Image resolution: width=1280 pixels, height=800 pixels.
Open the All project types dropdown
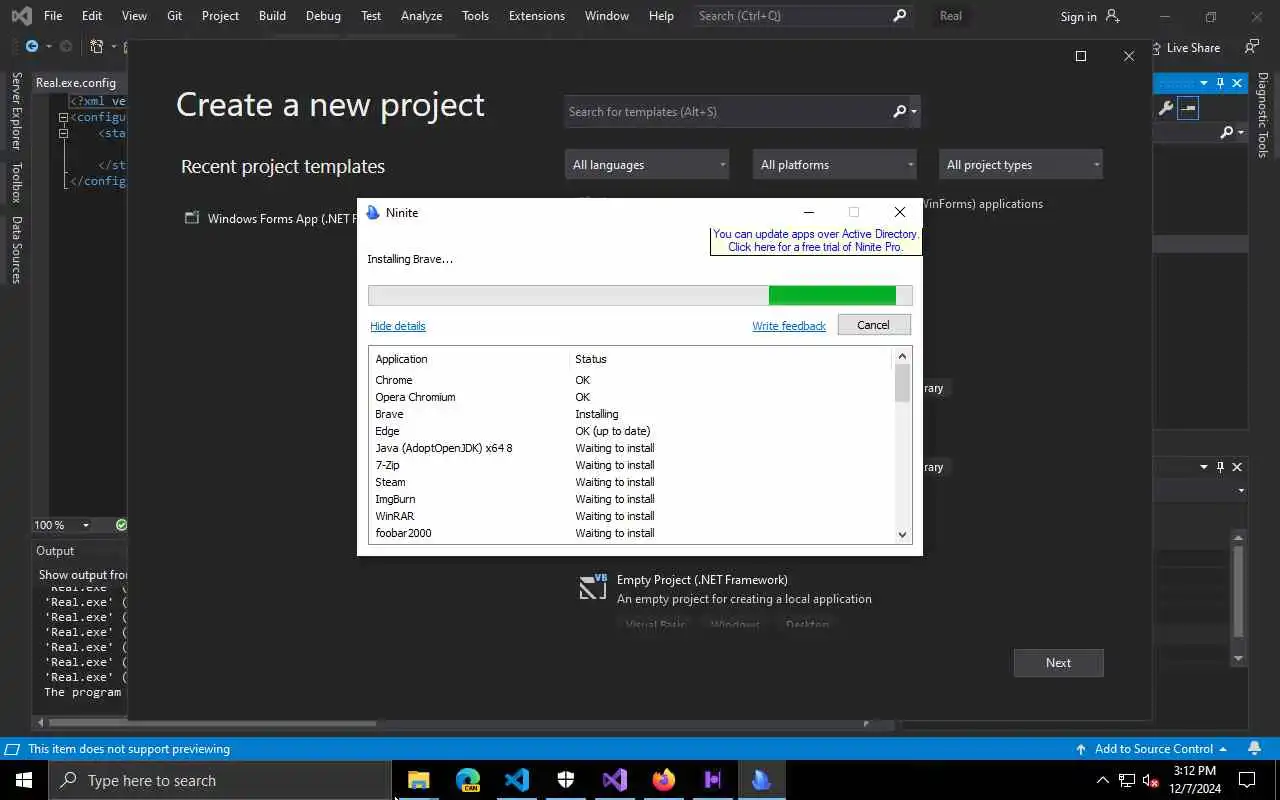tap(1021, 165)
